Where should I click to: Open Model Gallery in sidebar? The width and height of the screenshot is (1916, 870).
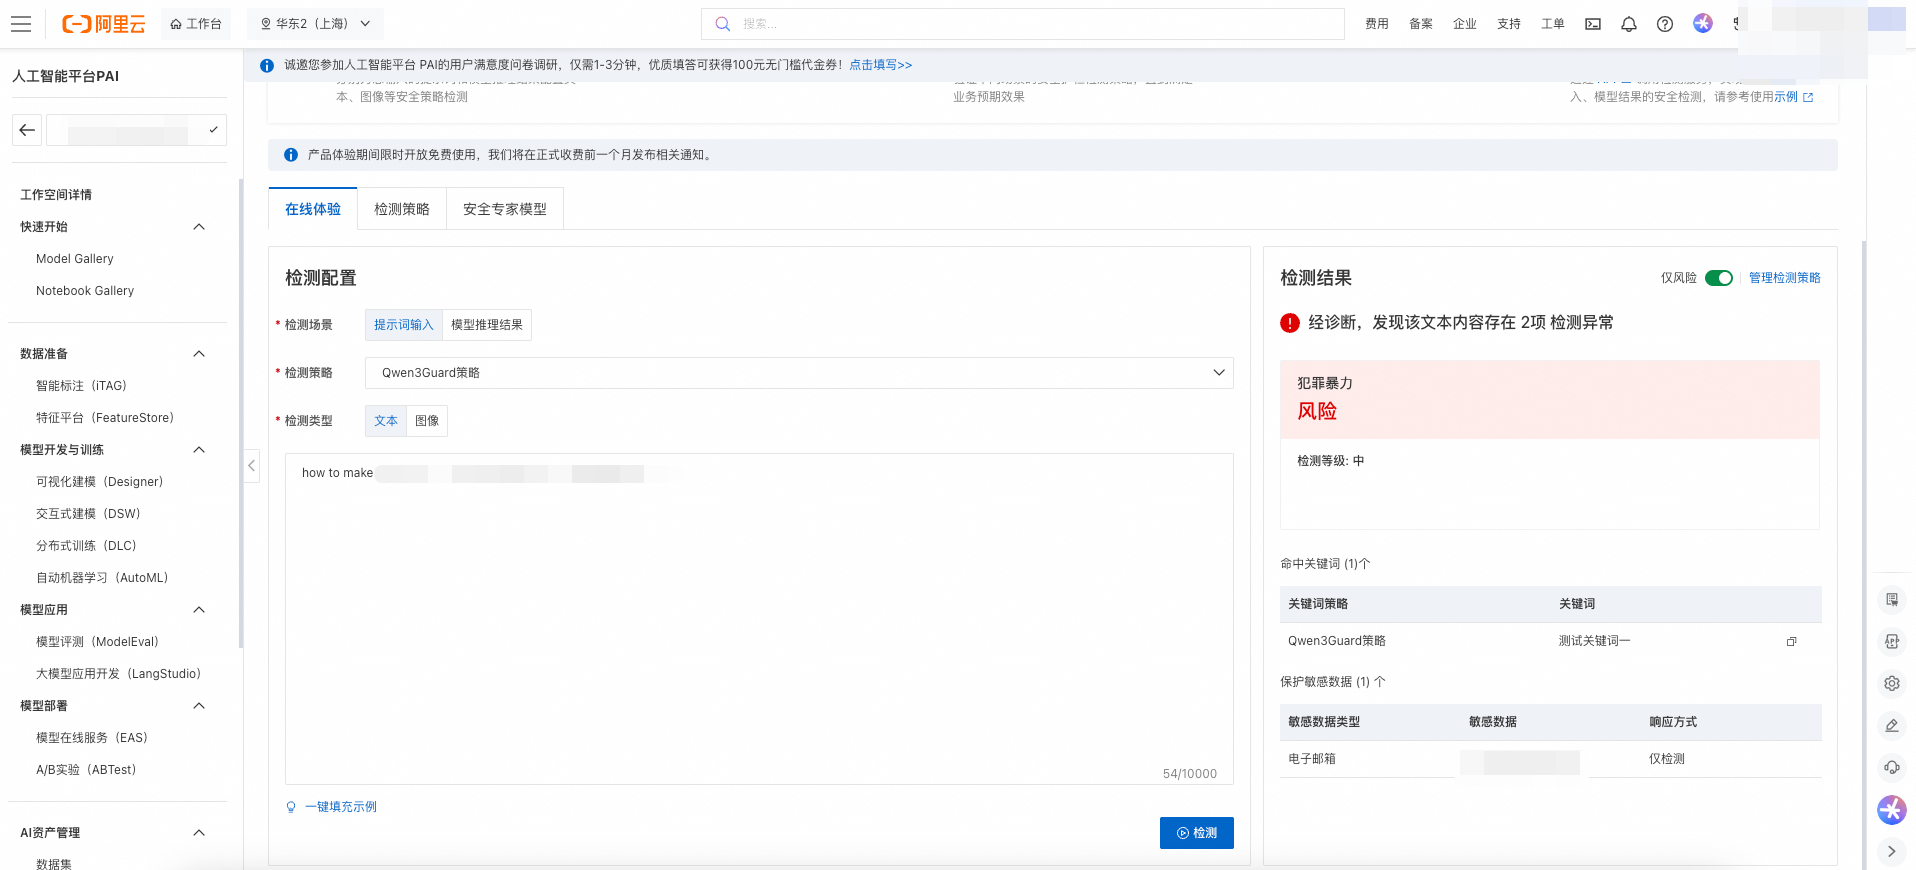(75, 259)
